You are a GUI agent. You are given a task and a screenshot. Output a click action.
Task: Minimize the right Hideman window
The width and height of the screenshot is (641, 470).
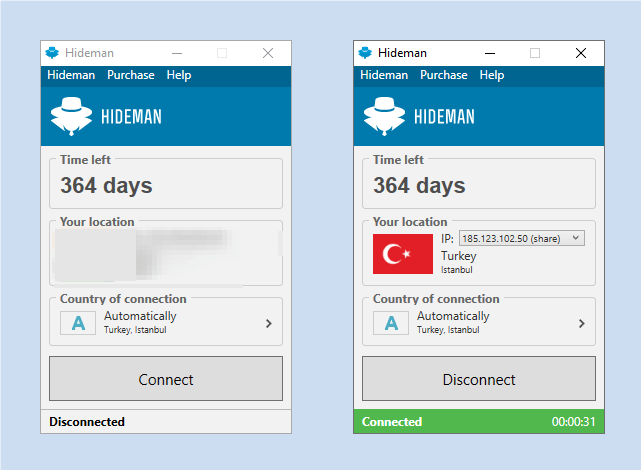pyautogui.click(x=490, y=53)
